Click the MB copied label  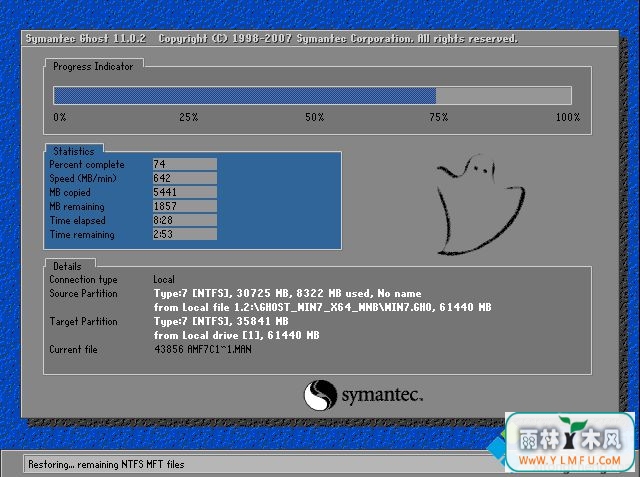(70, 193)
